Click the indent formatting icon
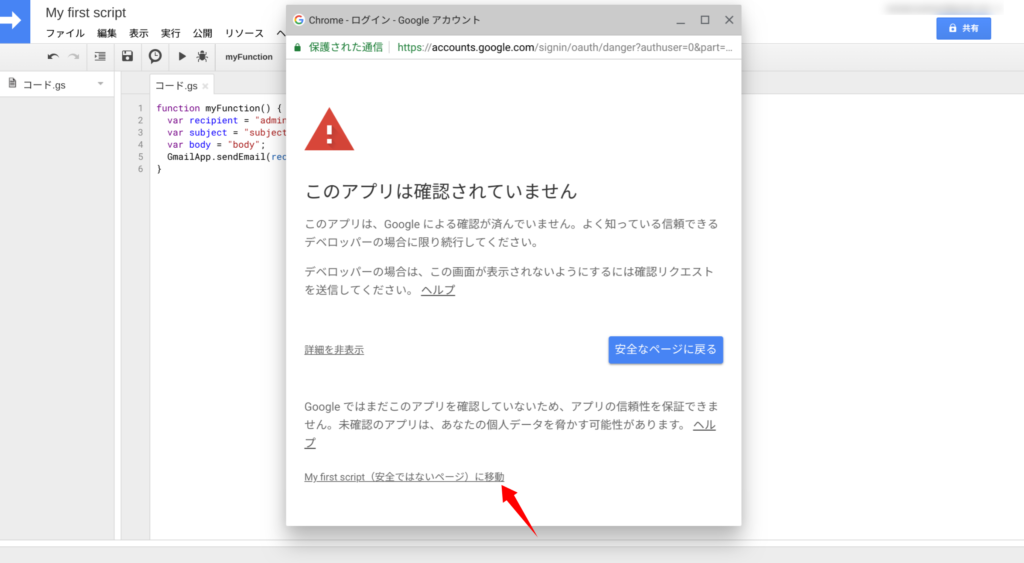Image resolution: width=1024 pixels, height=563 pixels. pos(100,57)
